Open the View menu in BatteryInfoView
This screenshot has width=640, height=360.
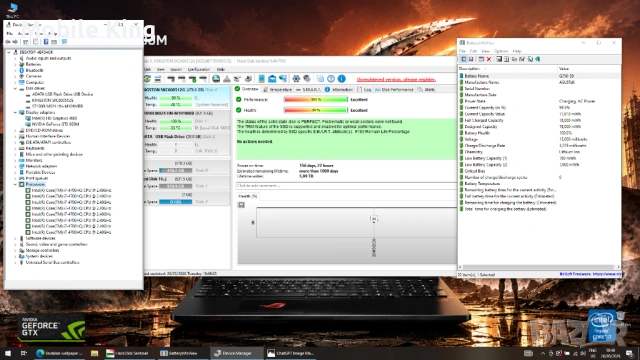pos(485,51)
